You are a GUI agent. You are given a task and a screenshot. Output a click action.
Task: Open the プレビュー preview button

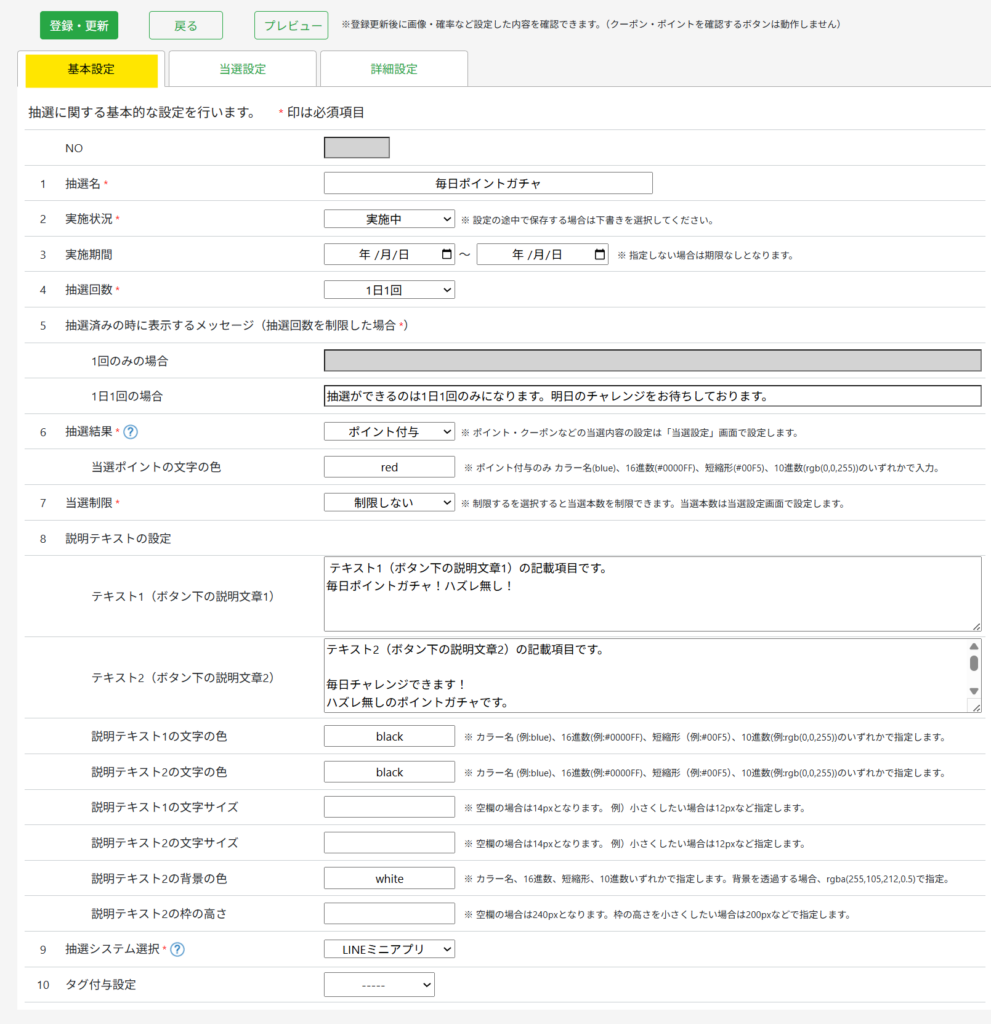pos(291,25)
